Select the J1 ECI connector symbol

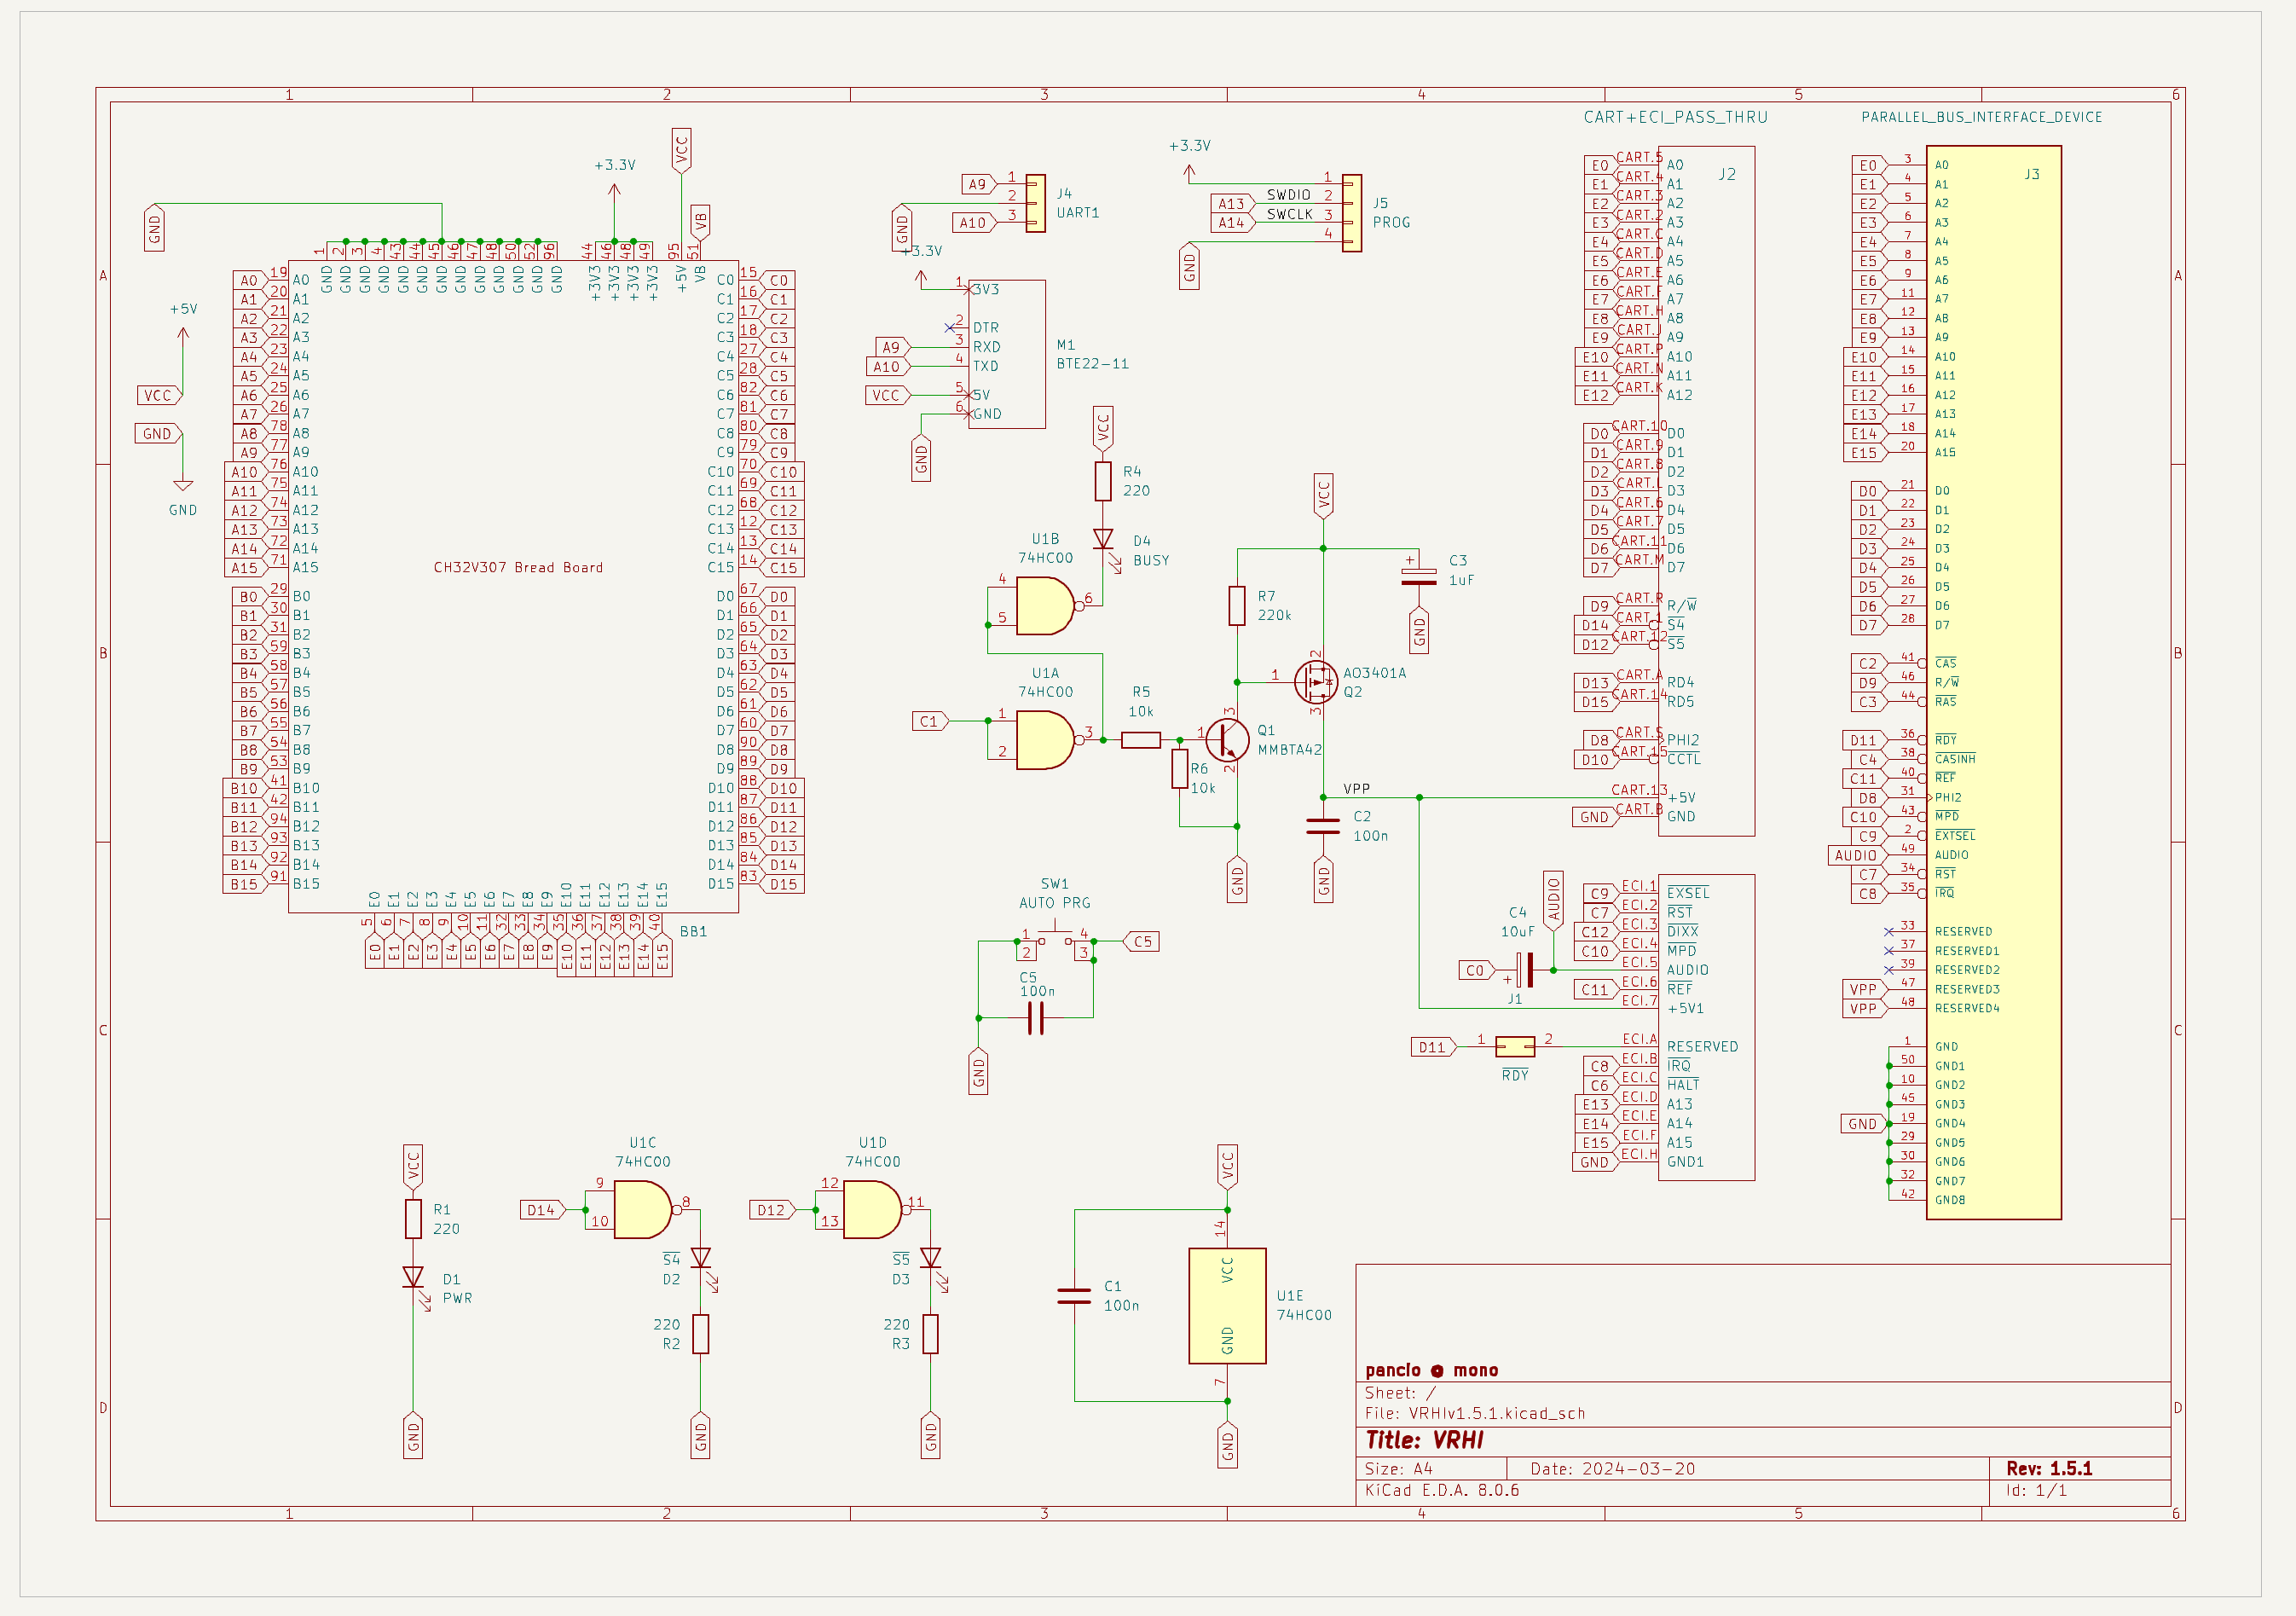(x=1707, y=1020)
